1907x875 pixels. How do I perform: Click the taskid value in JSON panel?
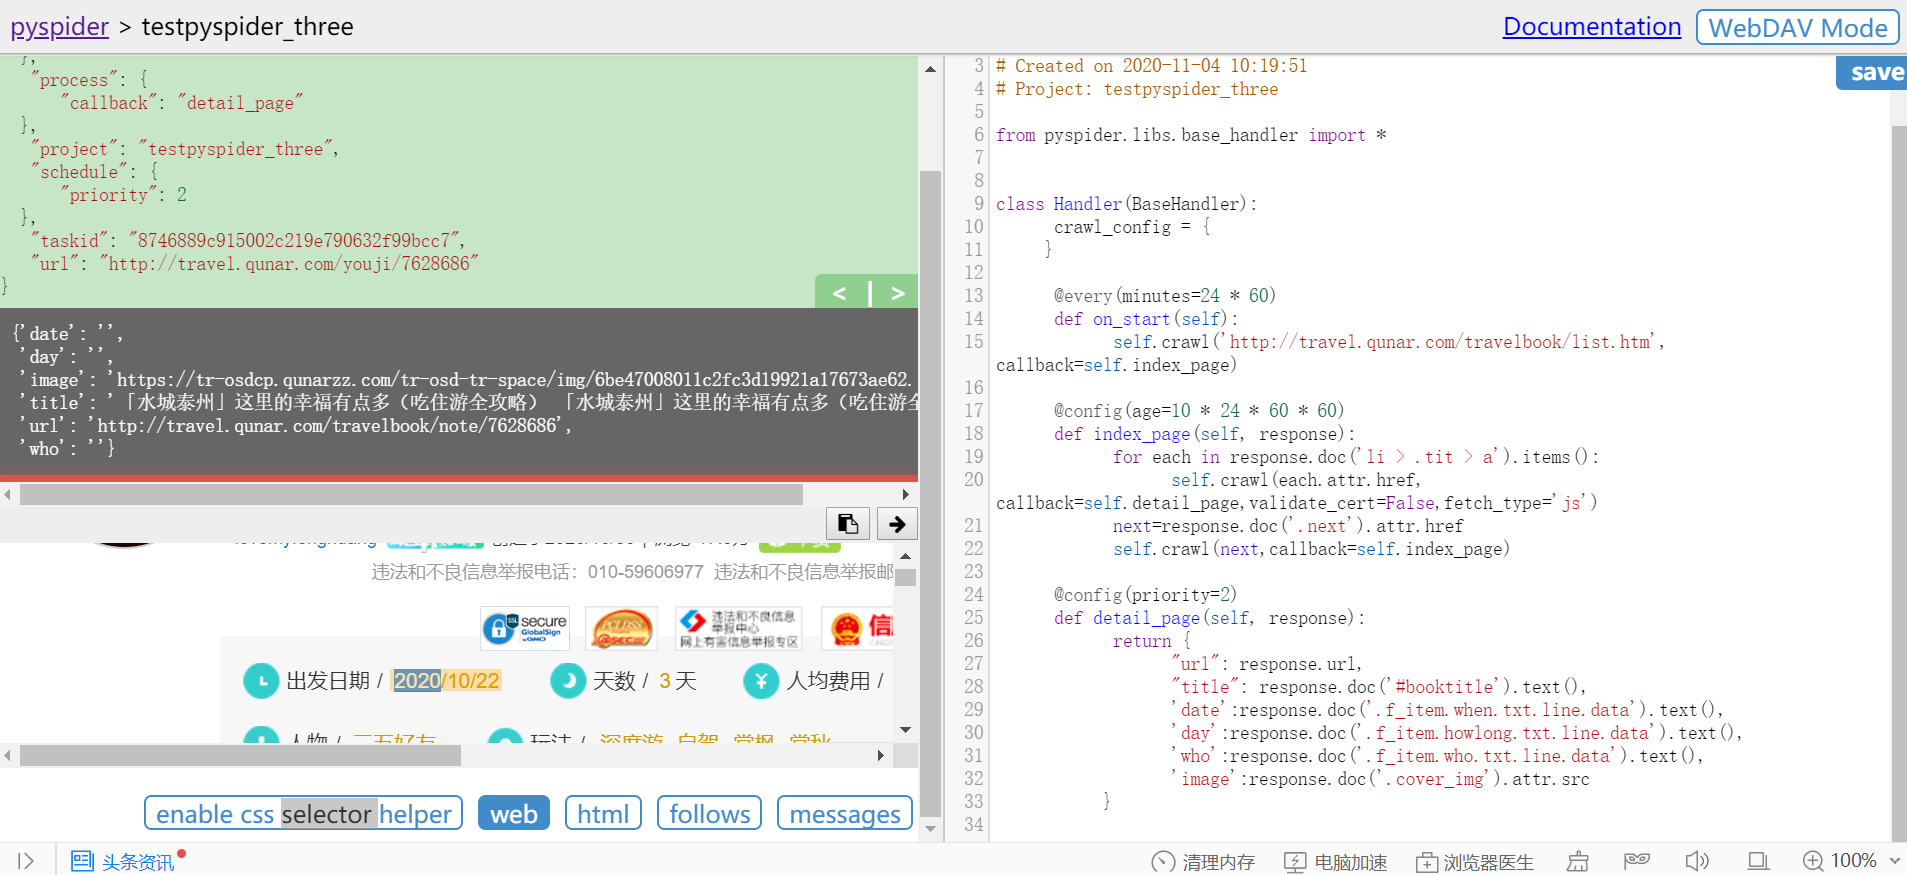point(294,241)
